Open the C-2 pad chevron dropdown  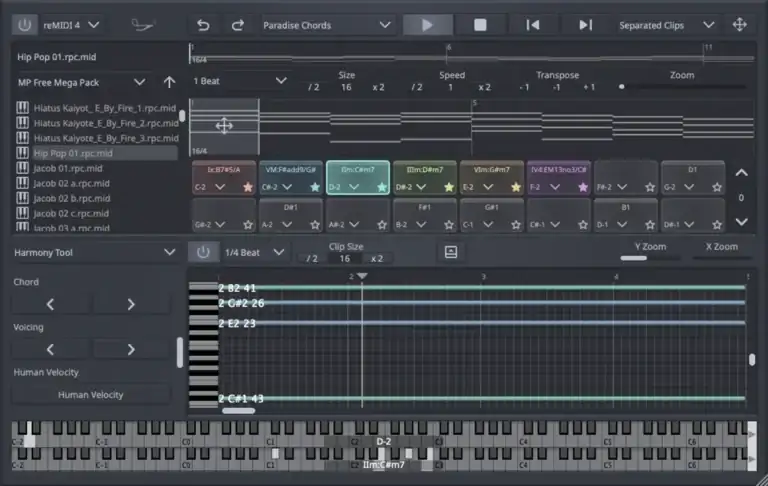[220, 187]
